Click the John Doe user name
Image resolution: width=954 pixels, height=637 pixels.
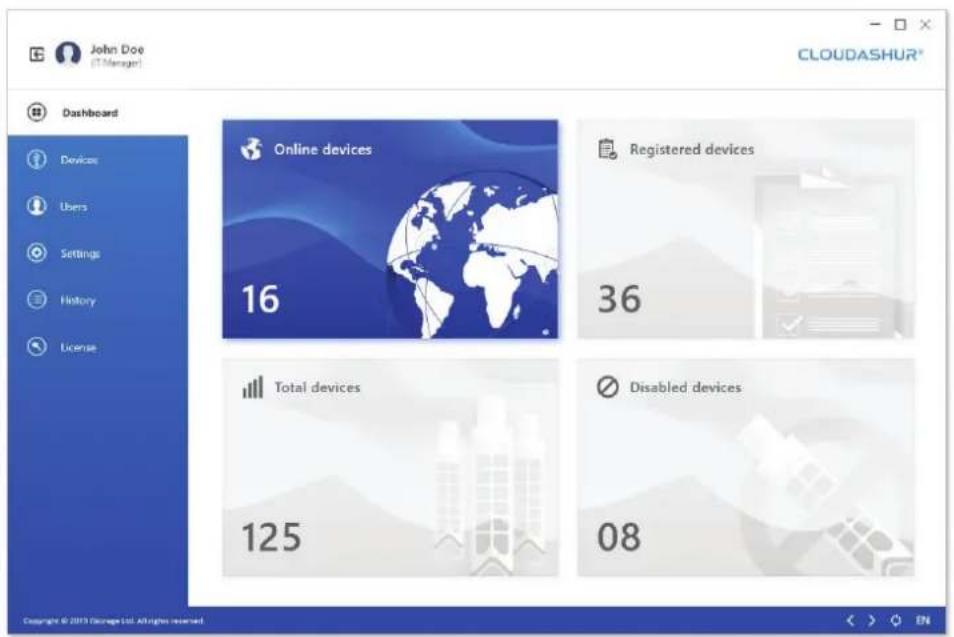pos(117,49)
